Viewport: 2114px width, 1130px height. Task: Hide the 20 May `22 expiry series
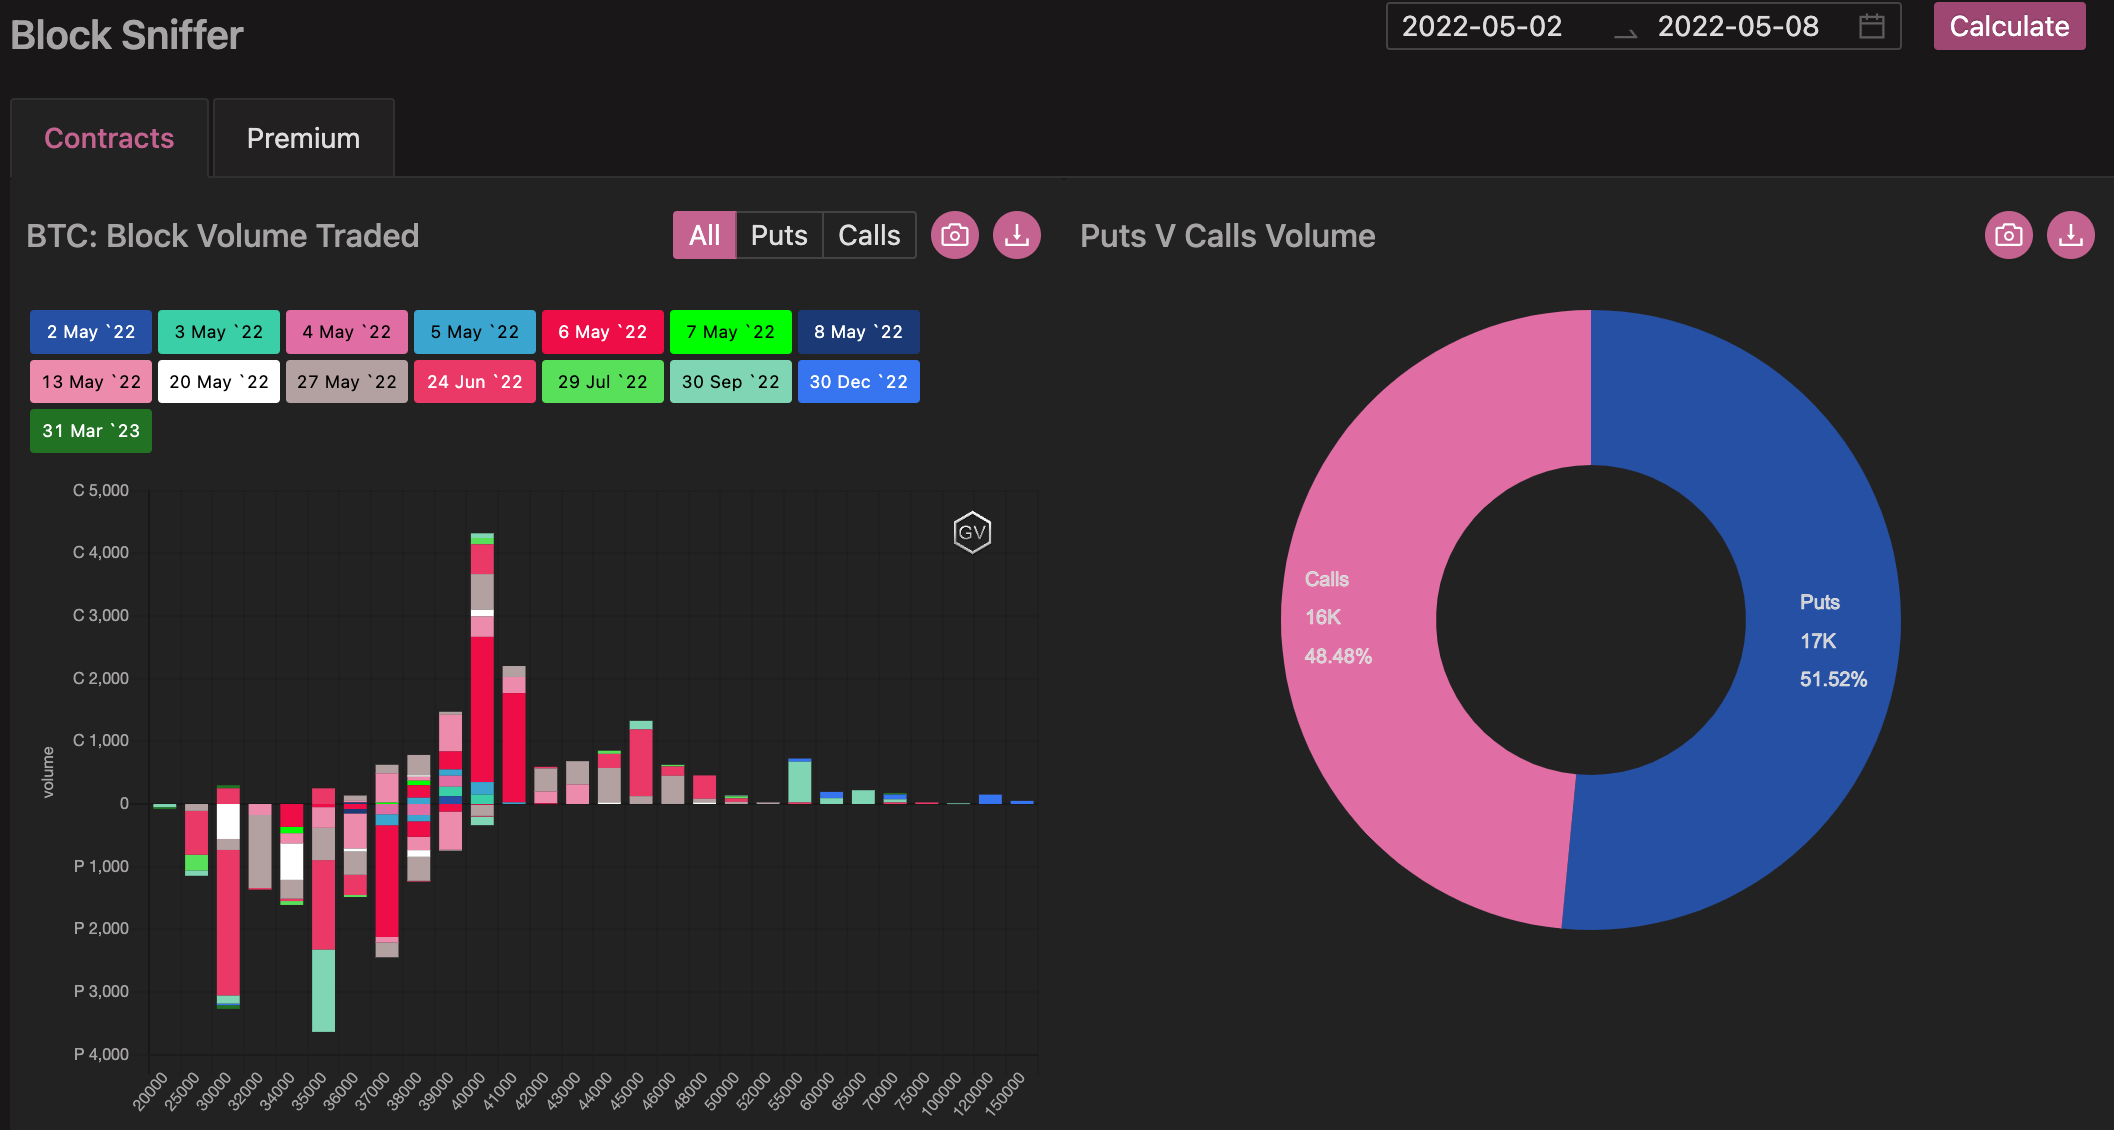(219, 382)
